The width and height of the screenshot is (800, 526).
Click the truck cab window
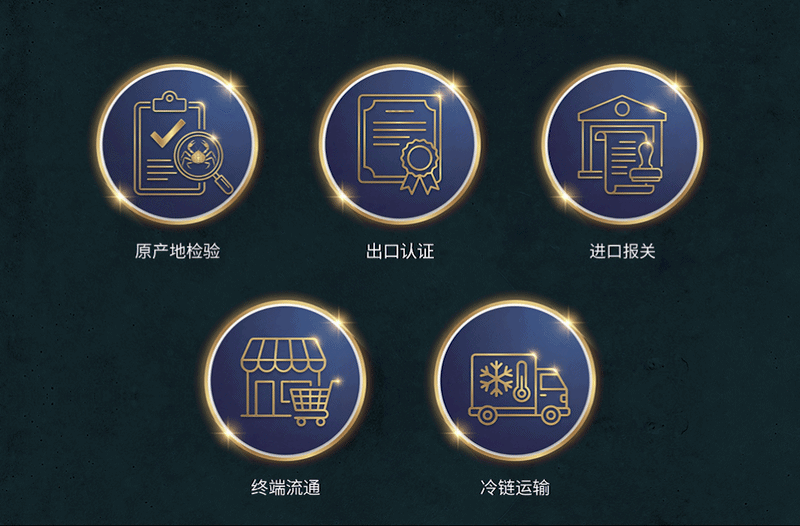tap(550, 382)
